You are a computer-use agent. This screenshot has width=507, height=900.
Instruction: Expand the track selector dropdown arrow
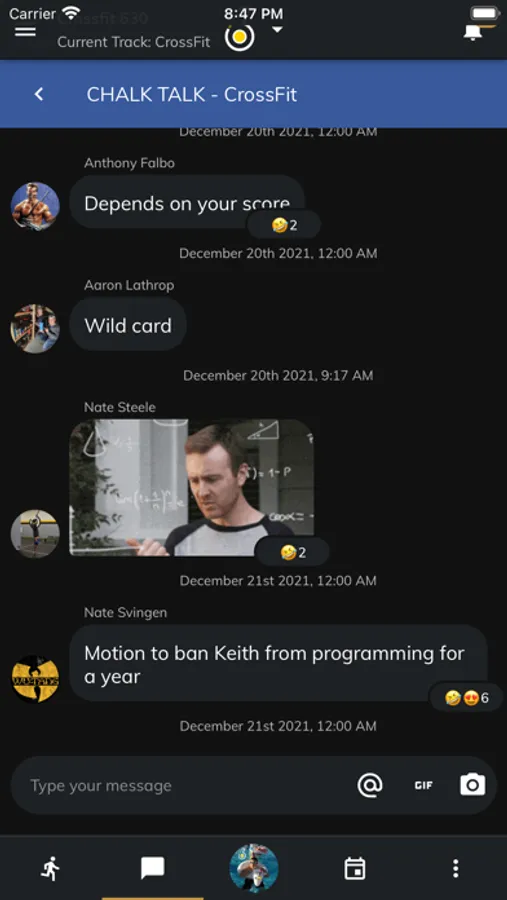pyautogui.click(x=277, y=30)
